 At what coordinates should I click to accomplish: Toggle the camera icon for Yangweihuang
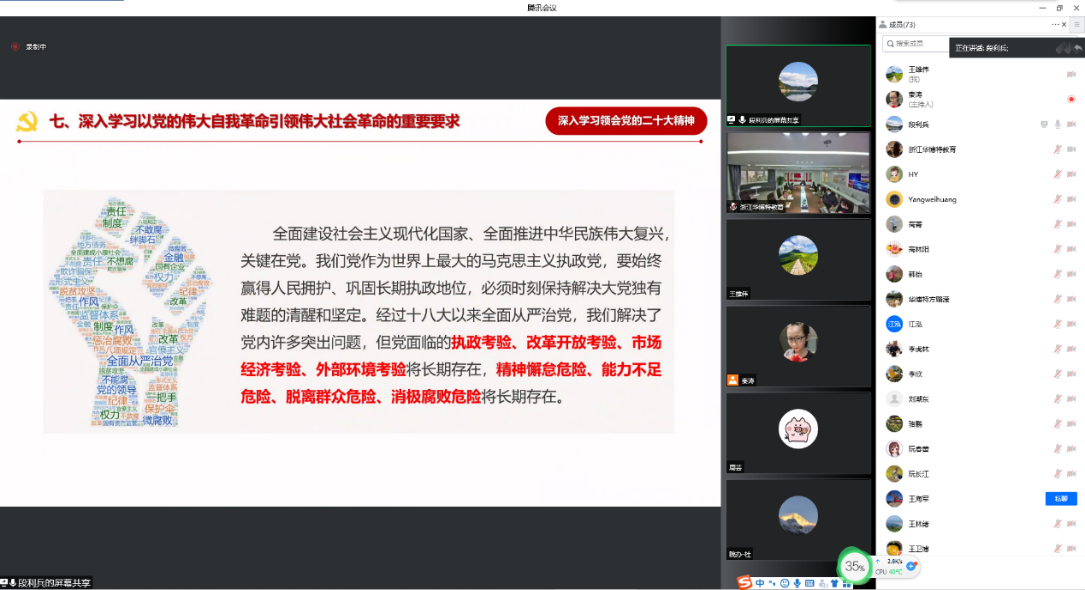click(1071, 199)
